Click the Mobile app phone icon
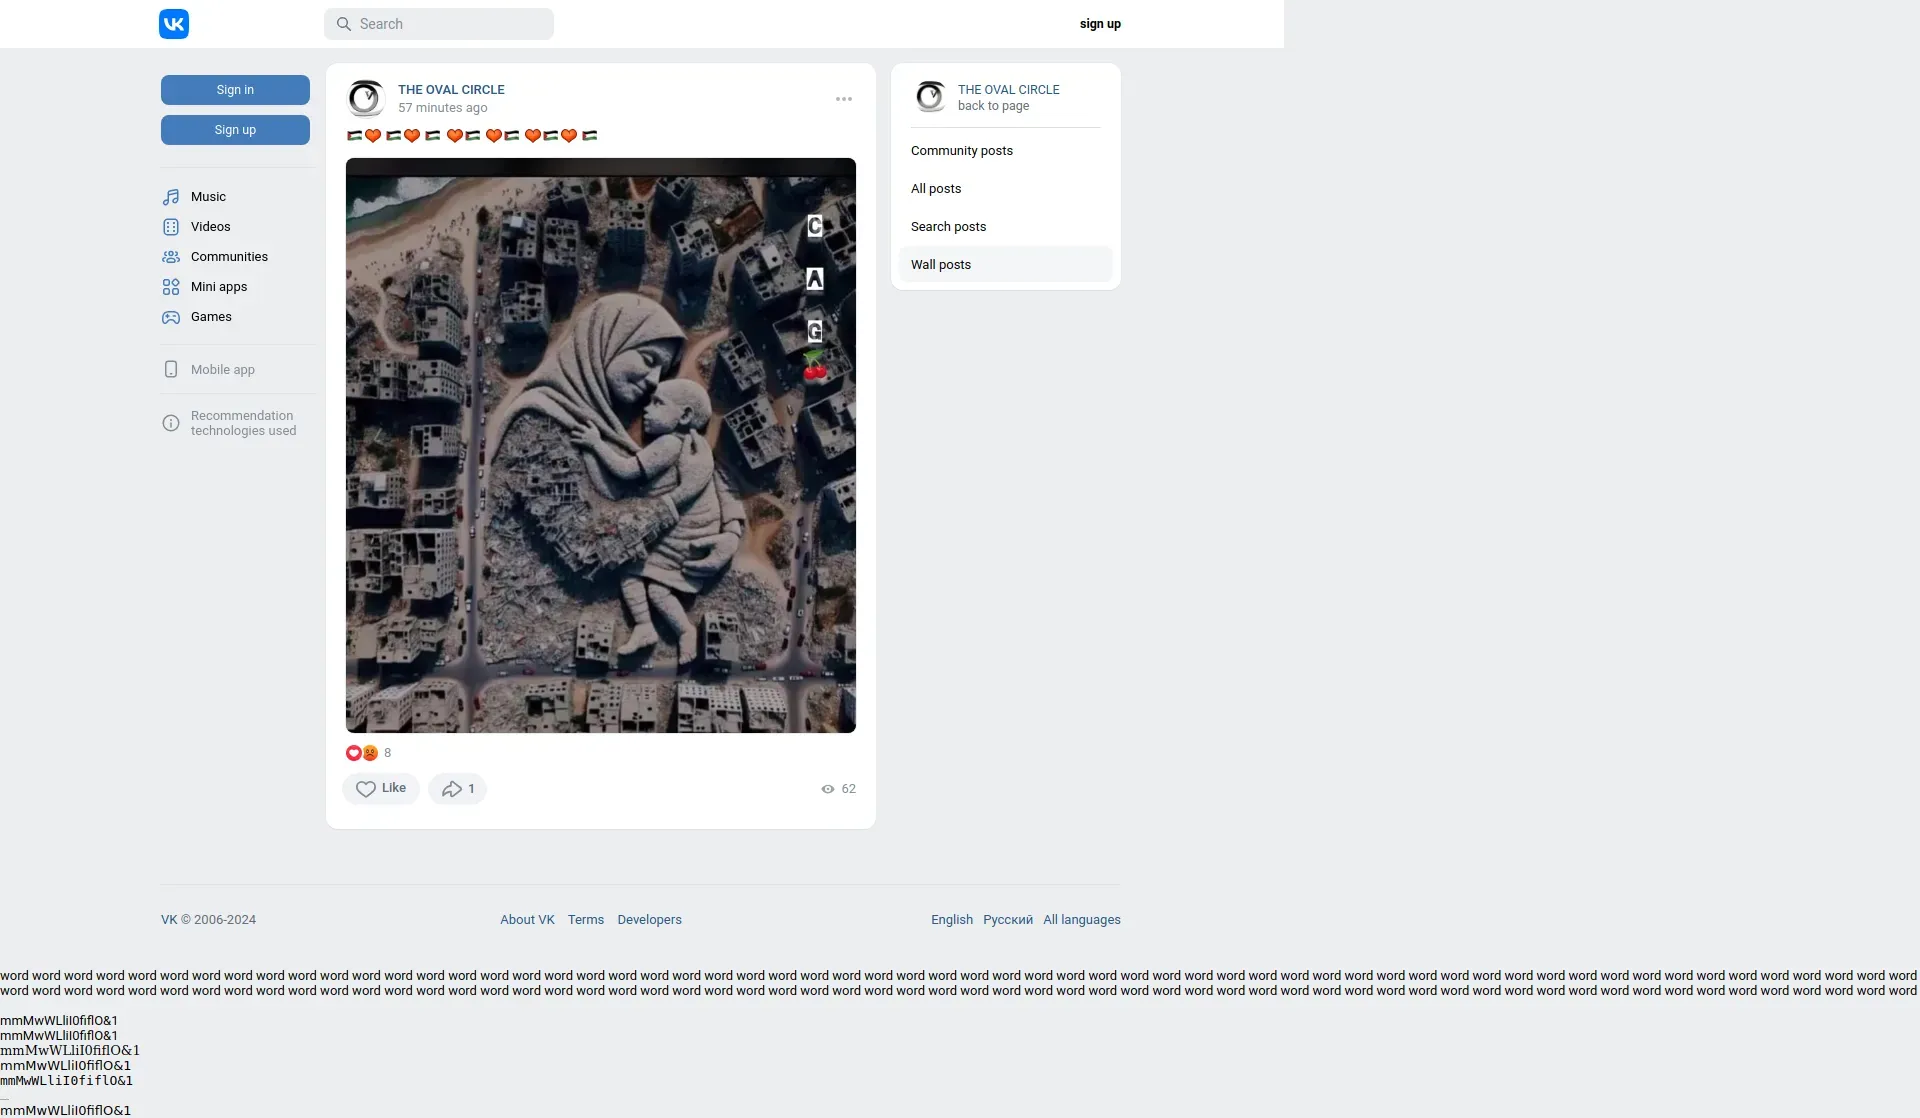 tap(171, 370)
